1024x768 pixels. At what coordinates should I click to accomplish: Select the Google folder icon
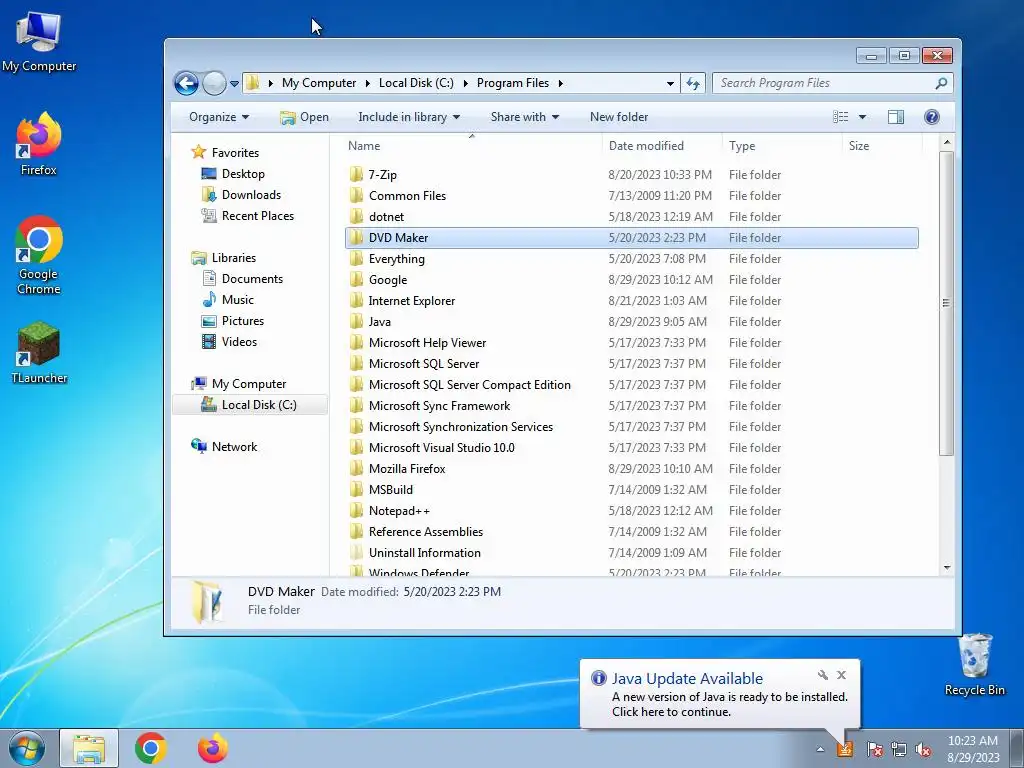pyautogui.click(x=356, y=280)
